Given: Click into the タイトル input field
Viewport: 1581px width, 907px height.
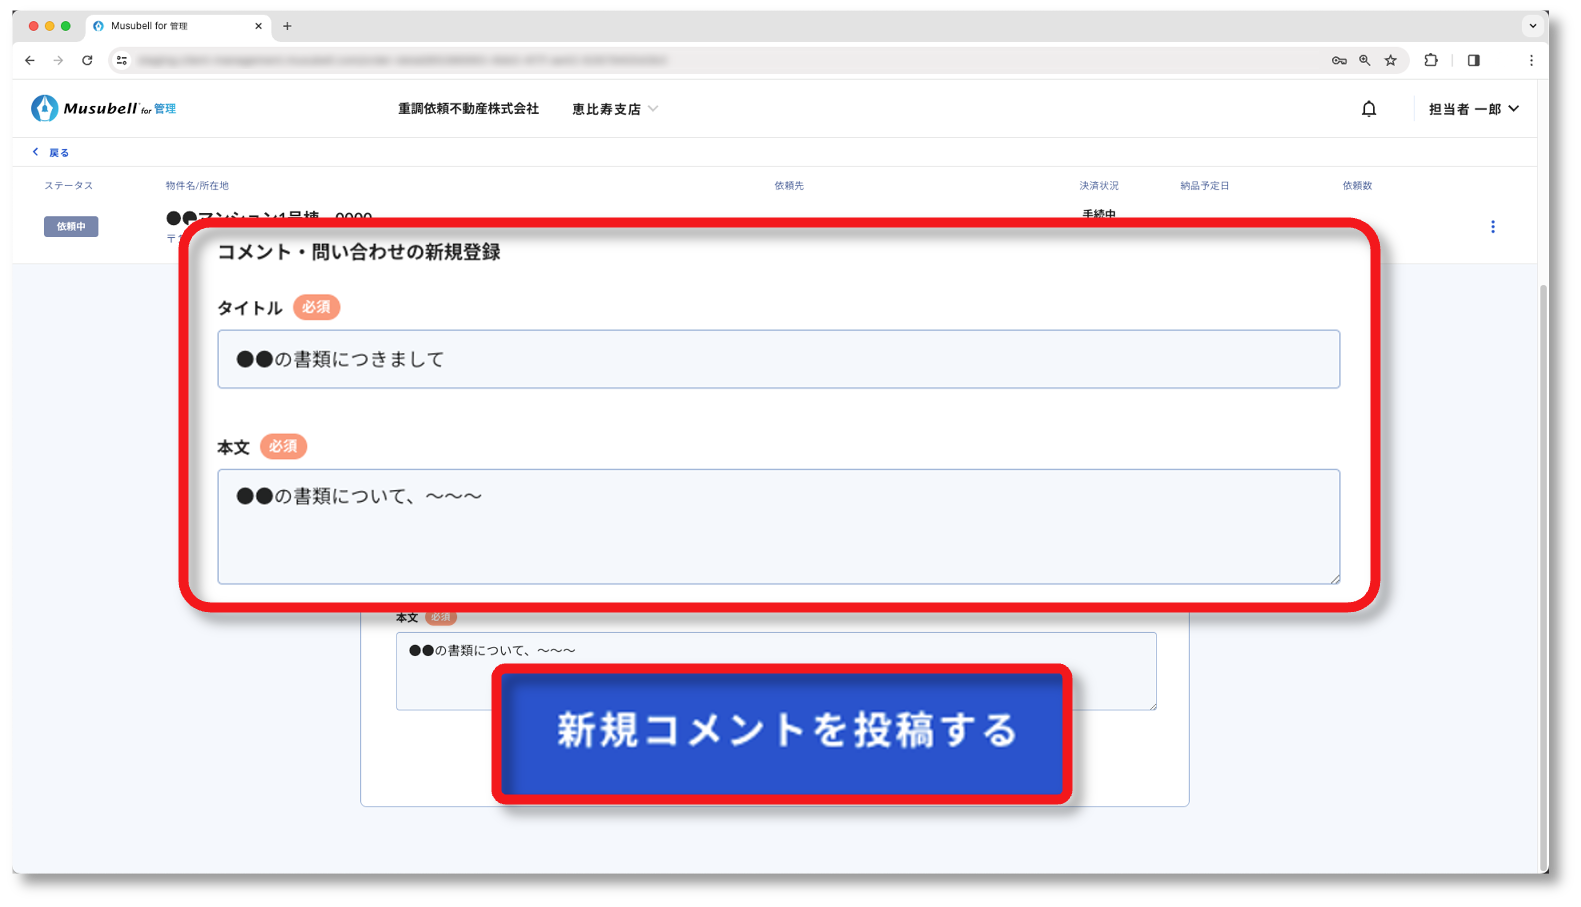Looking at the screenshot, I should point(778,359).
